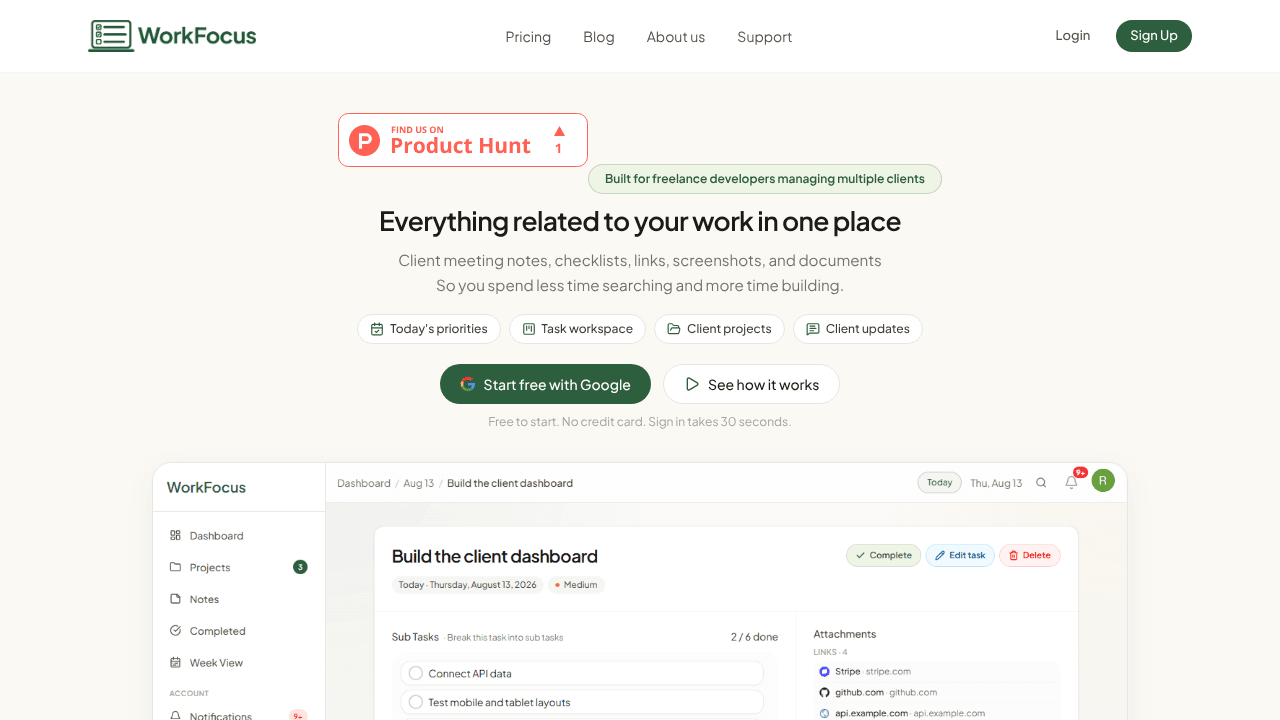Image resolution: width=1280 pixels, height=720 pixels.
Task: Click the Task workspace board icon
Action: 529,329
